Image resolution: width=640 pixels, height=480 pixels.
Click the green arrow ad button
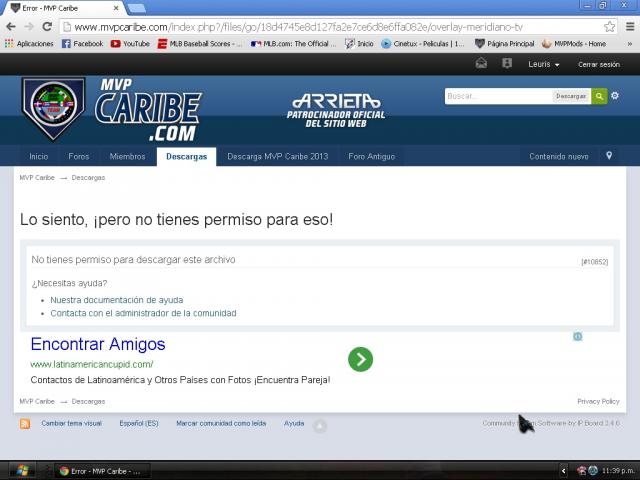coord(360,359)
